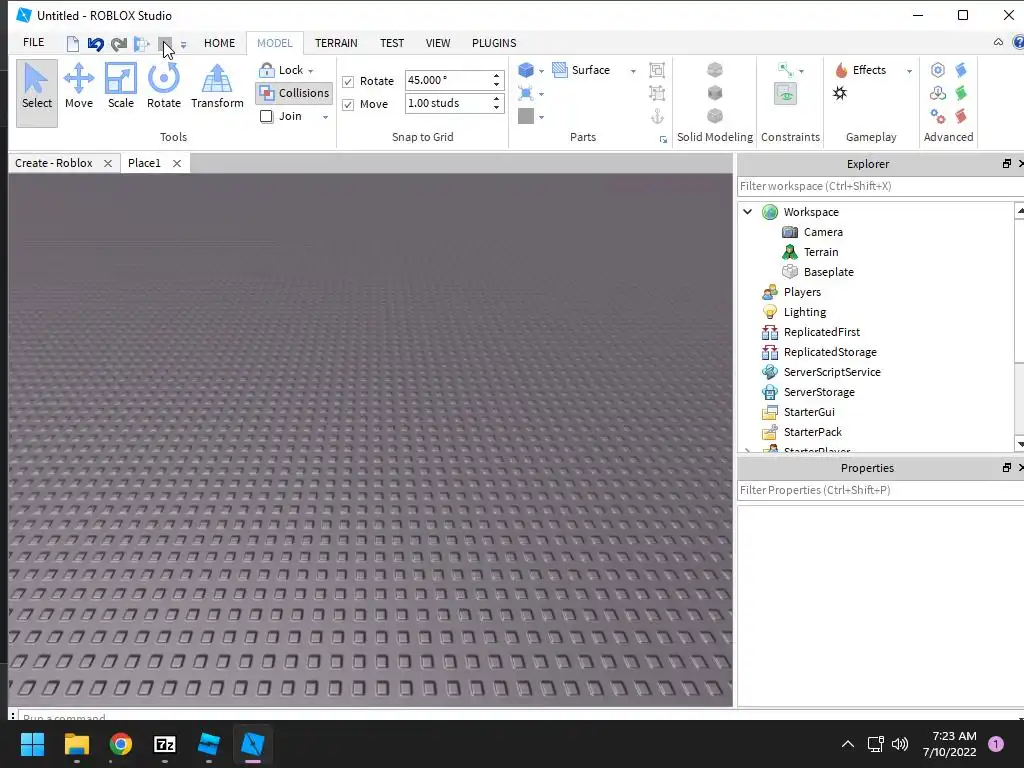Screen dimensions: 1024x768
Task: Close the Place1 document tab
Action: point(176,163)
